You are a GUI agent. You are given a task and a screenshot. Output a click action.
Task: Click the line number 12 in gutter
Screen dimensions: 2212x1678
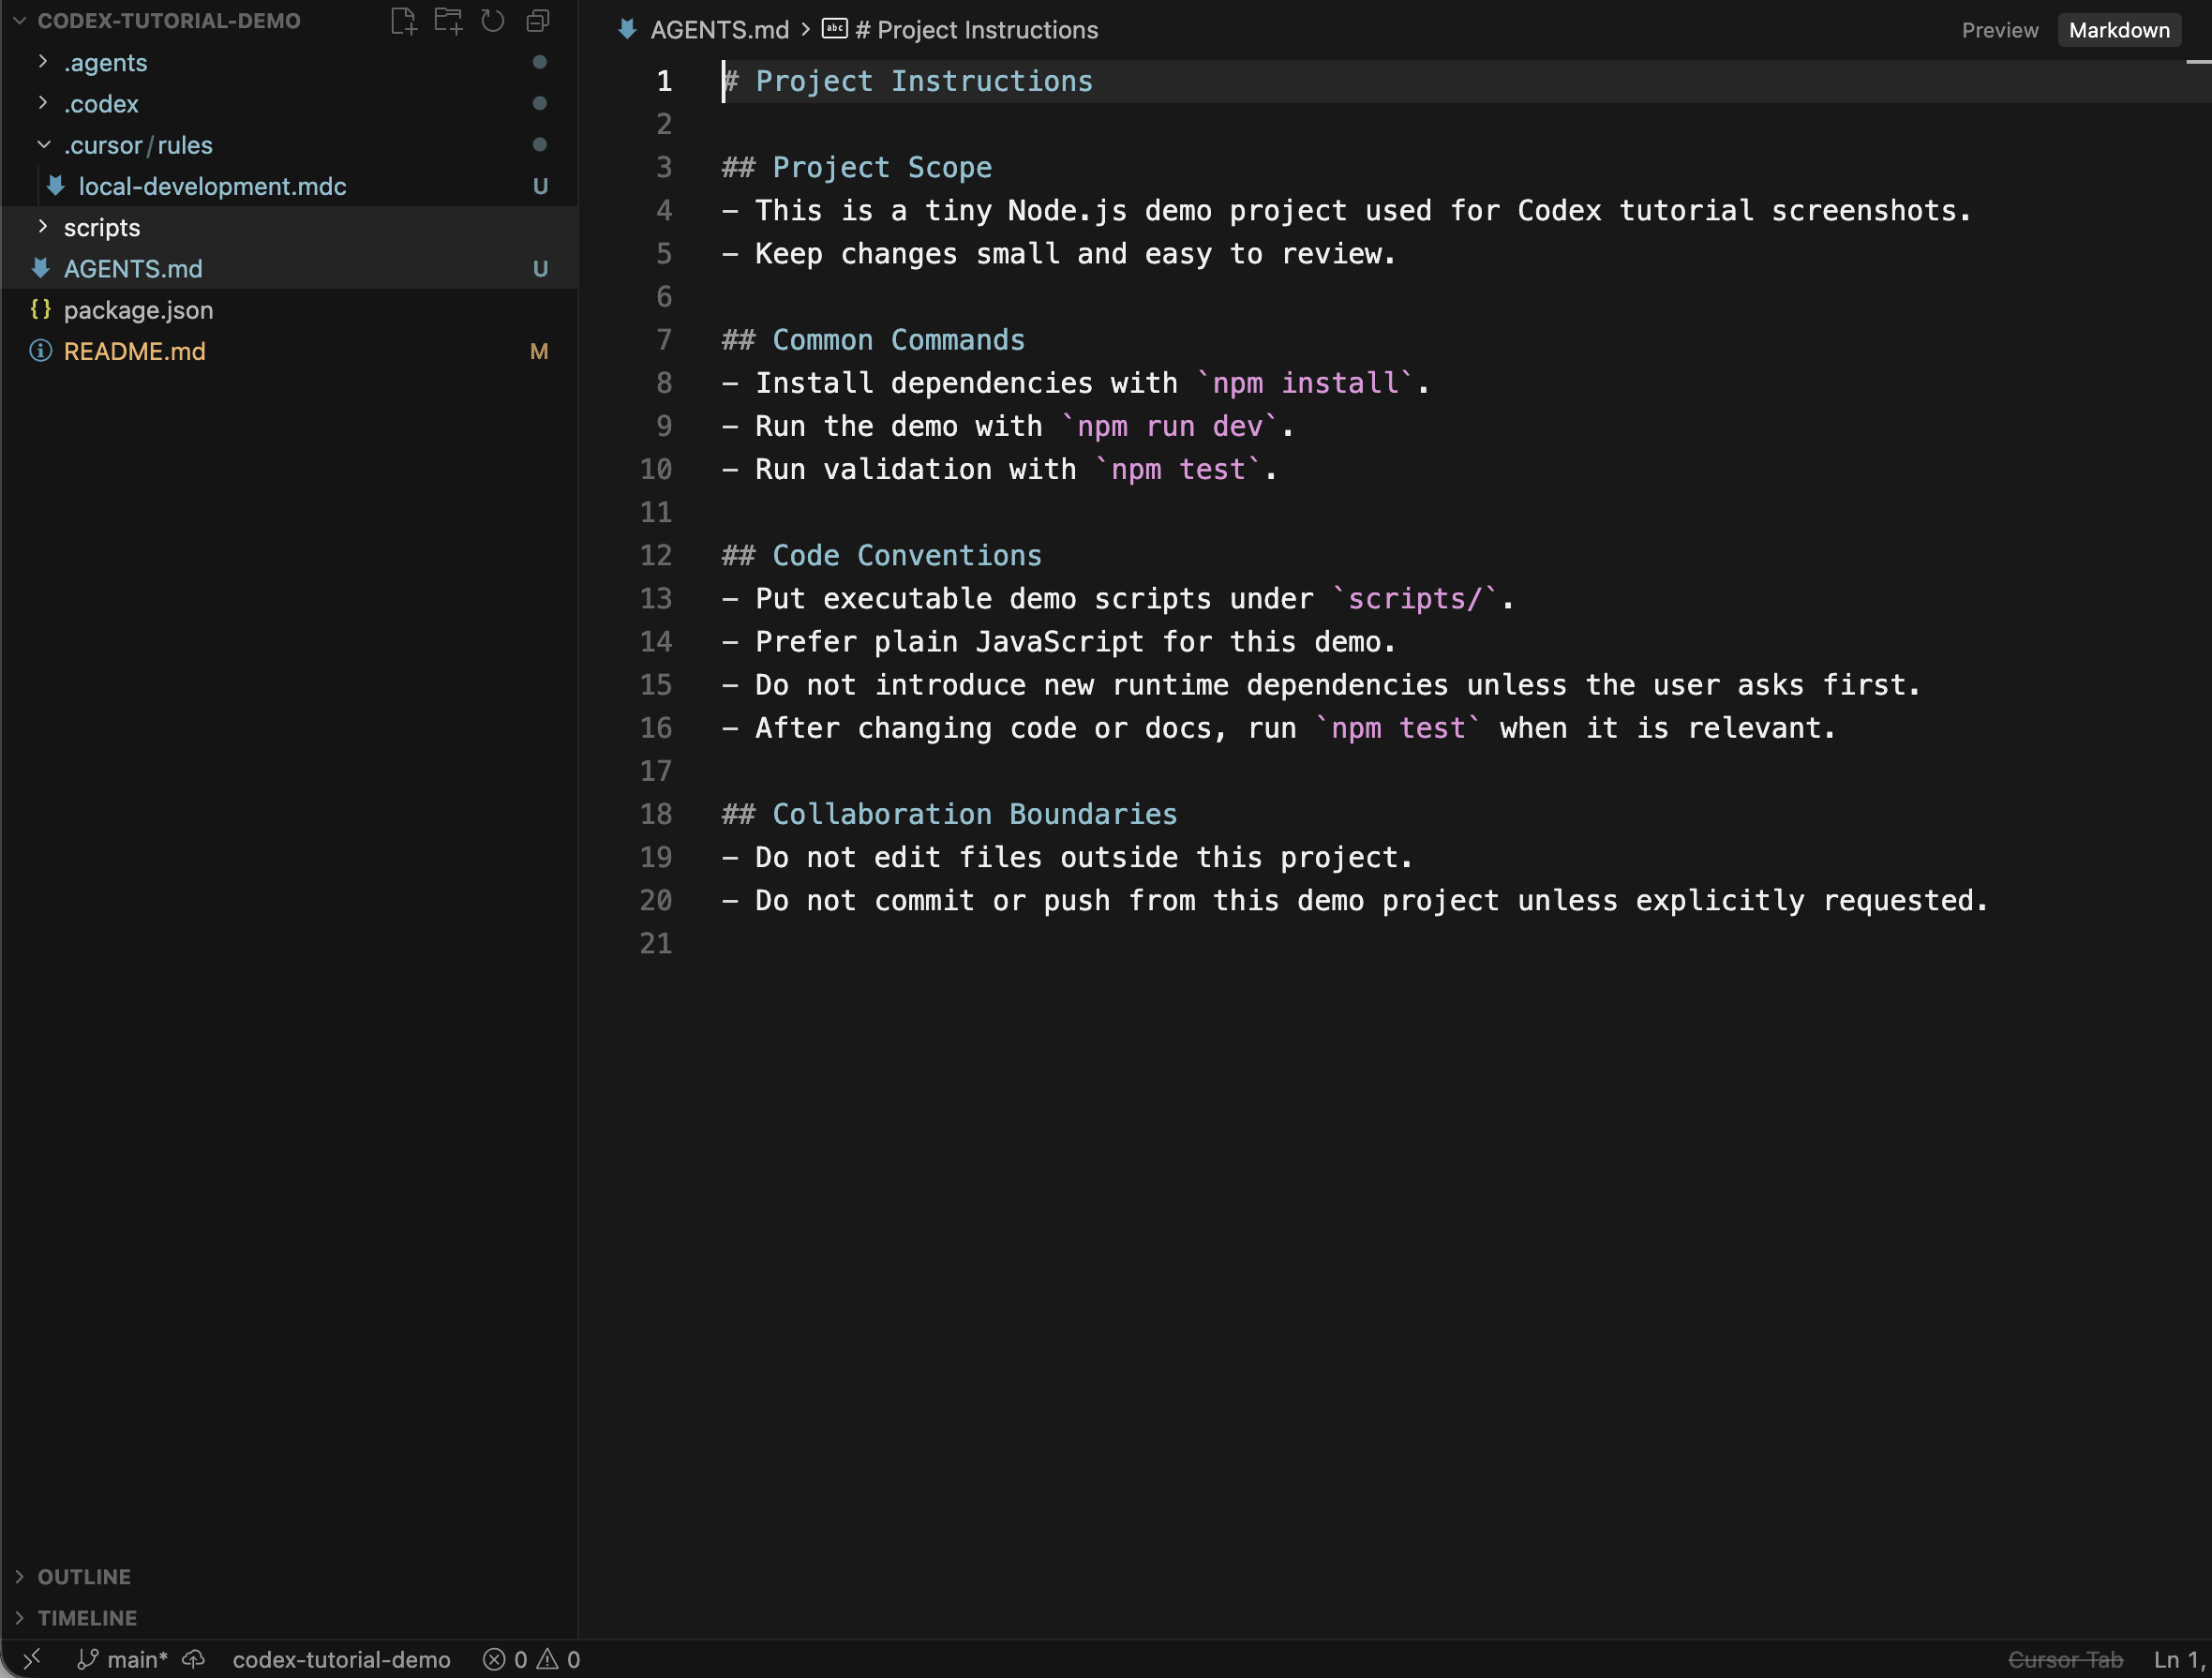tap(656, 555)
